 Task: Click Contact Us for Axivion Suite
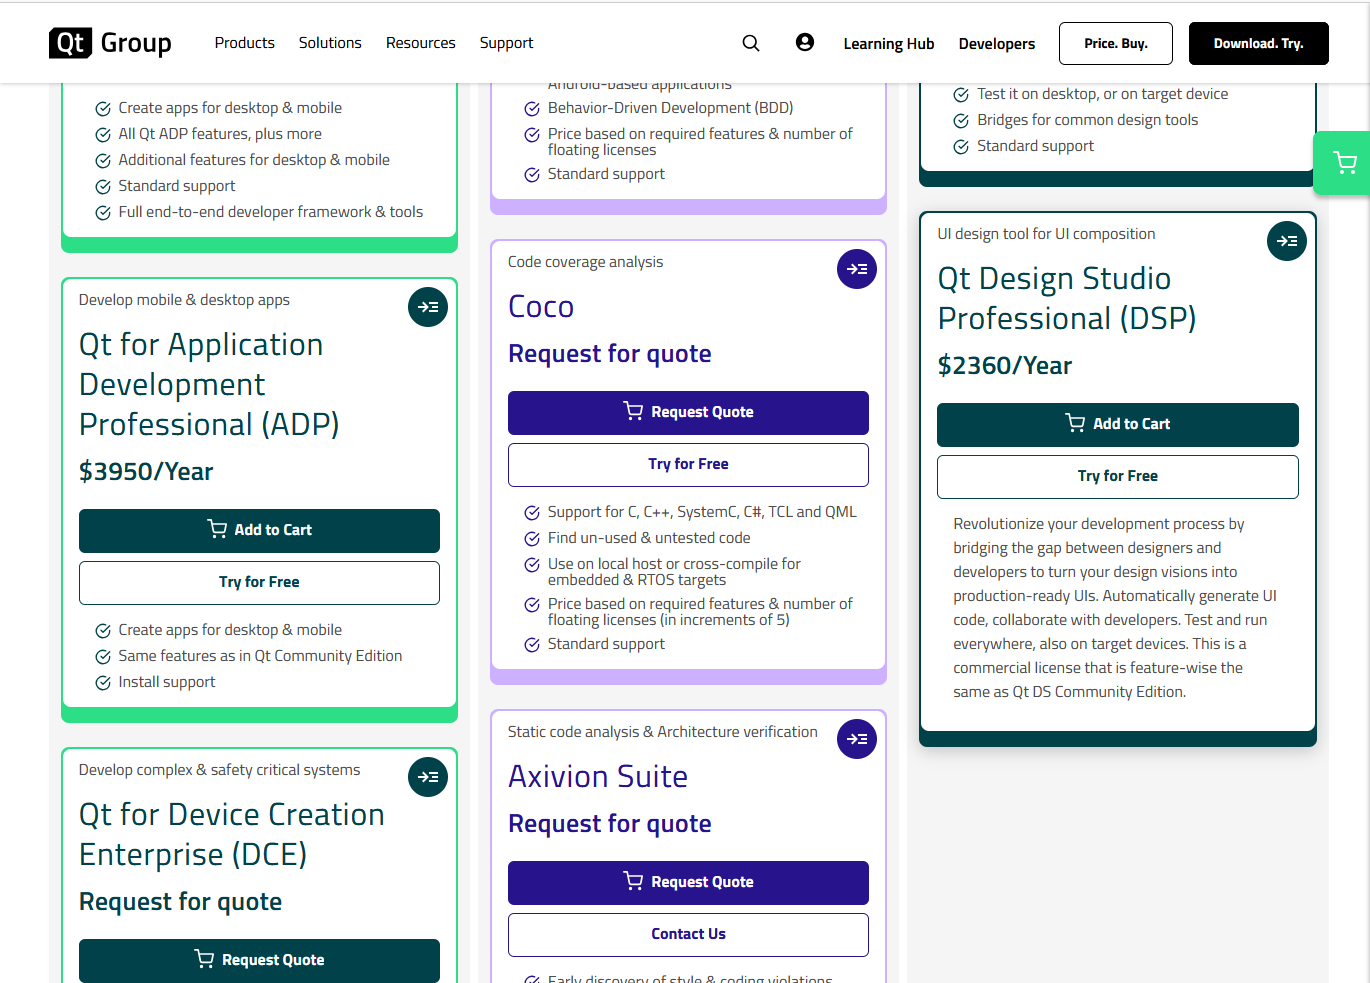tap(688, 934)
